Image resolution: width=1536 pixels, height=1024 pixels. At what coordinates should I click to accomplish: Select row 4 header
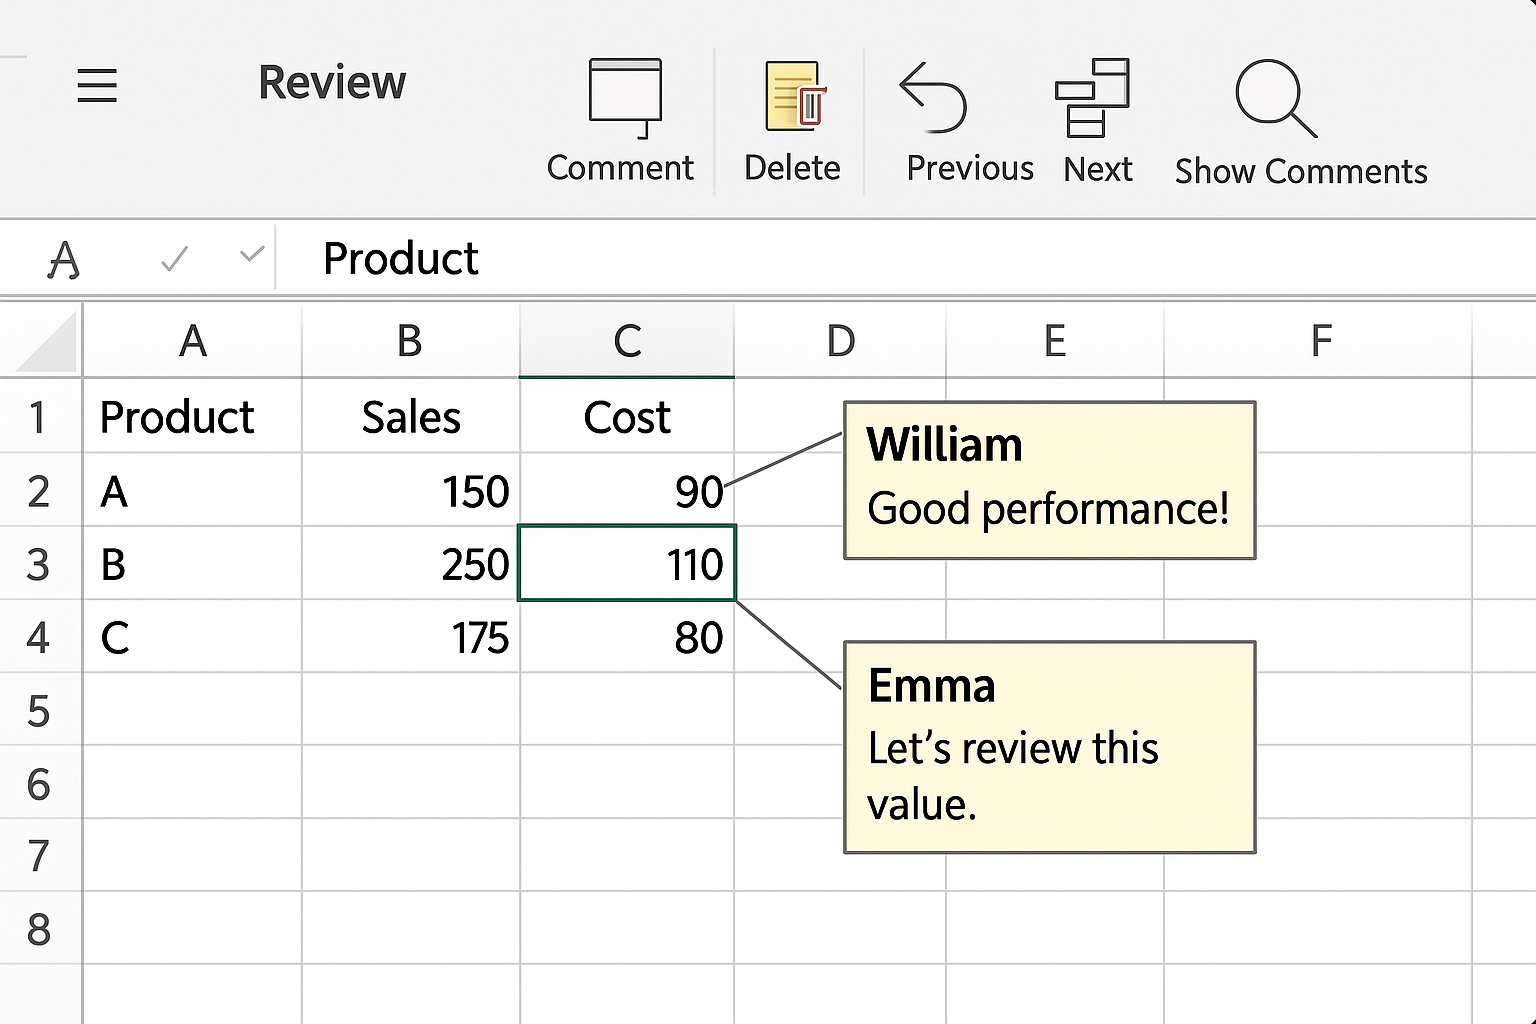click(39, 637)
